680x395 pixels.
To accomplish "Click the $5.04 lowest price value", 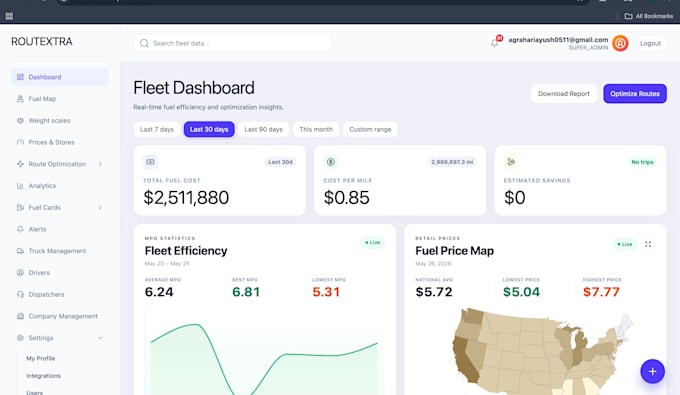I will [521, 292].
